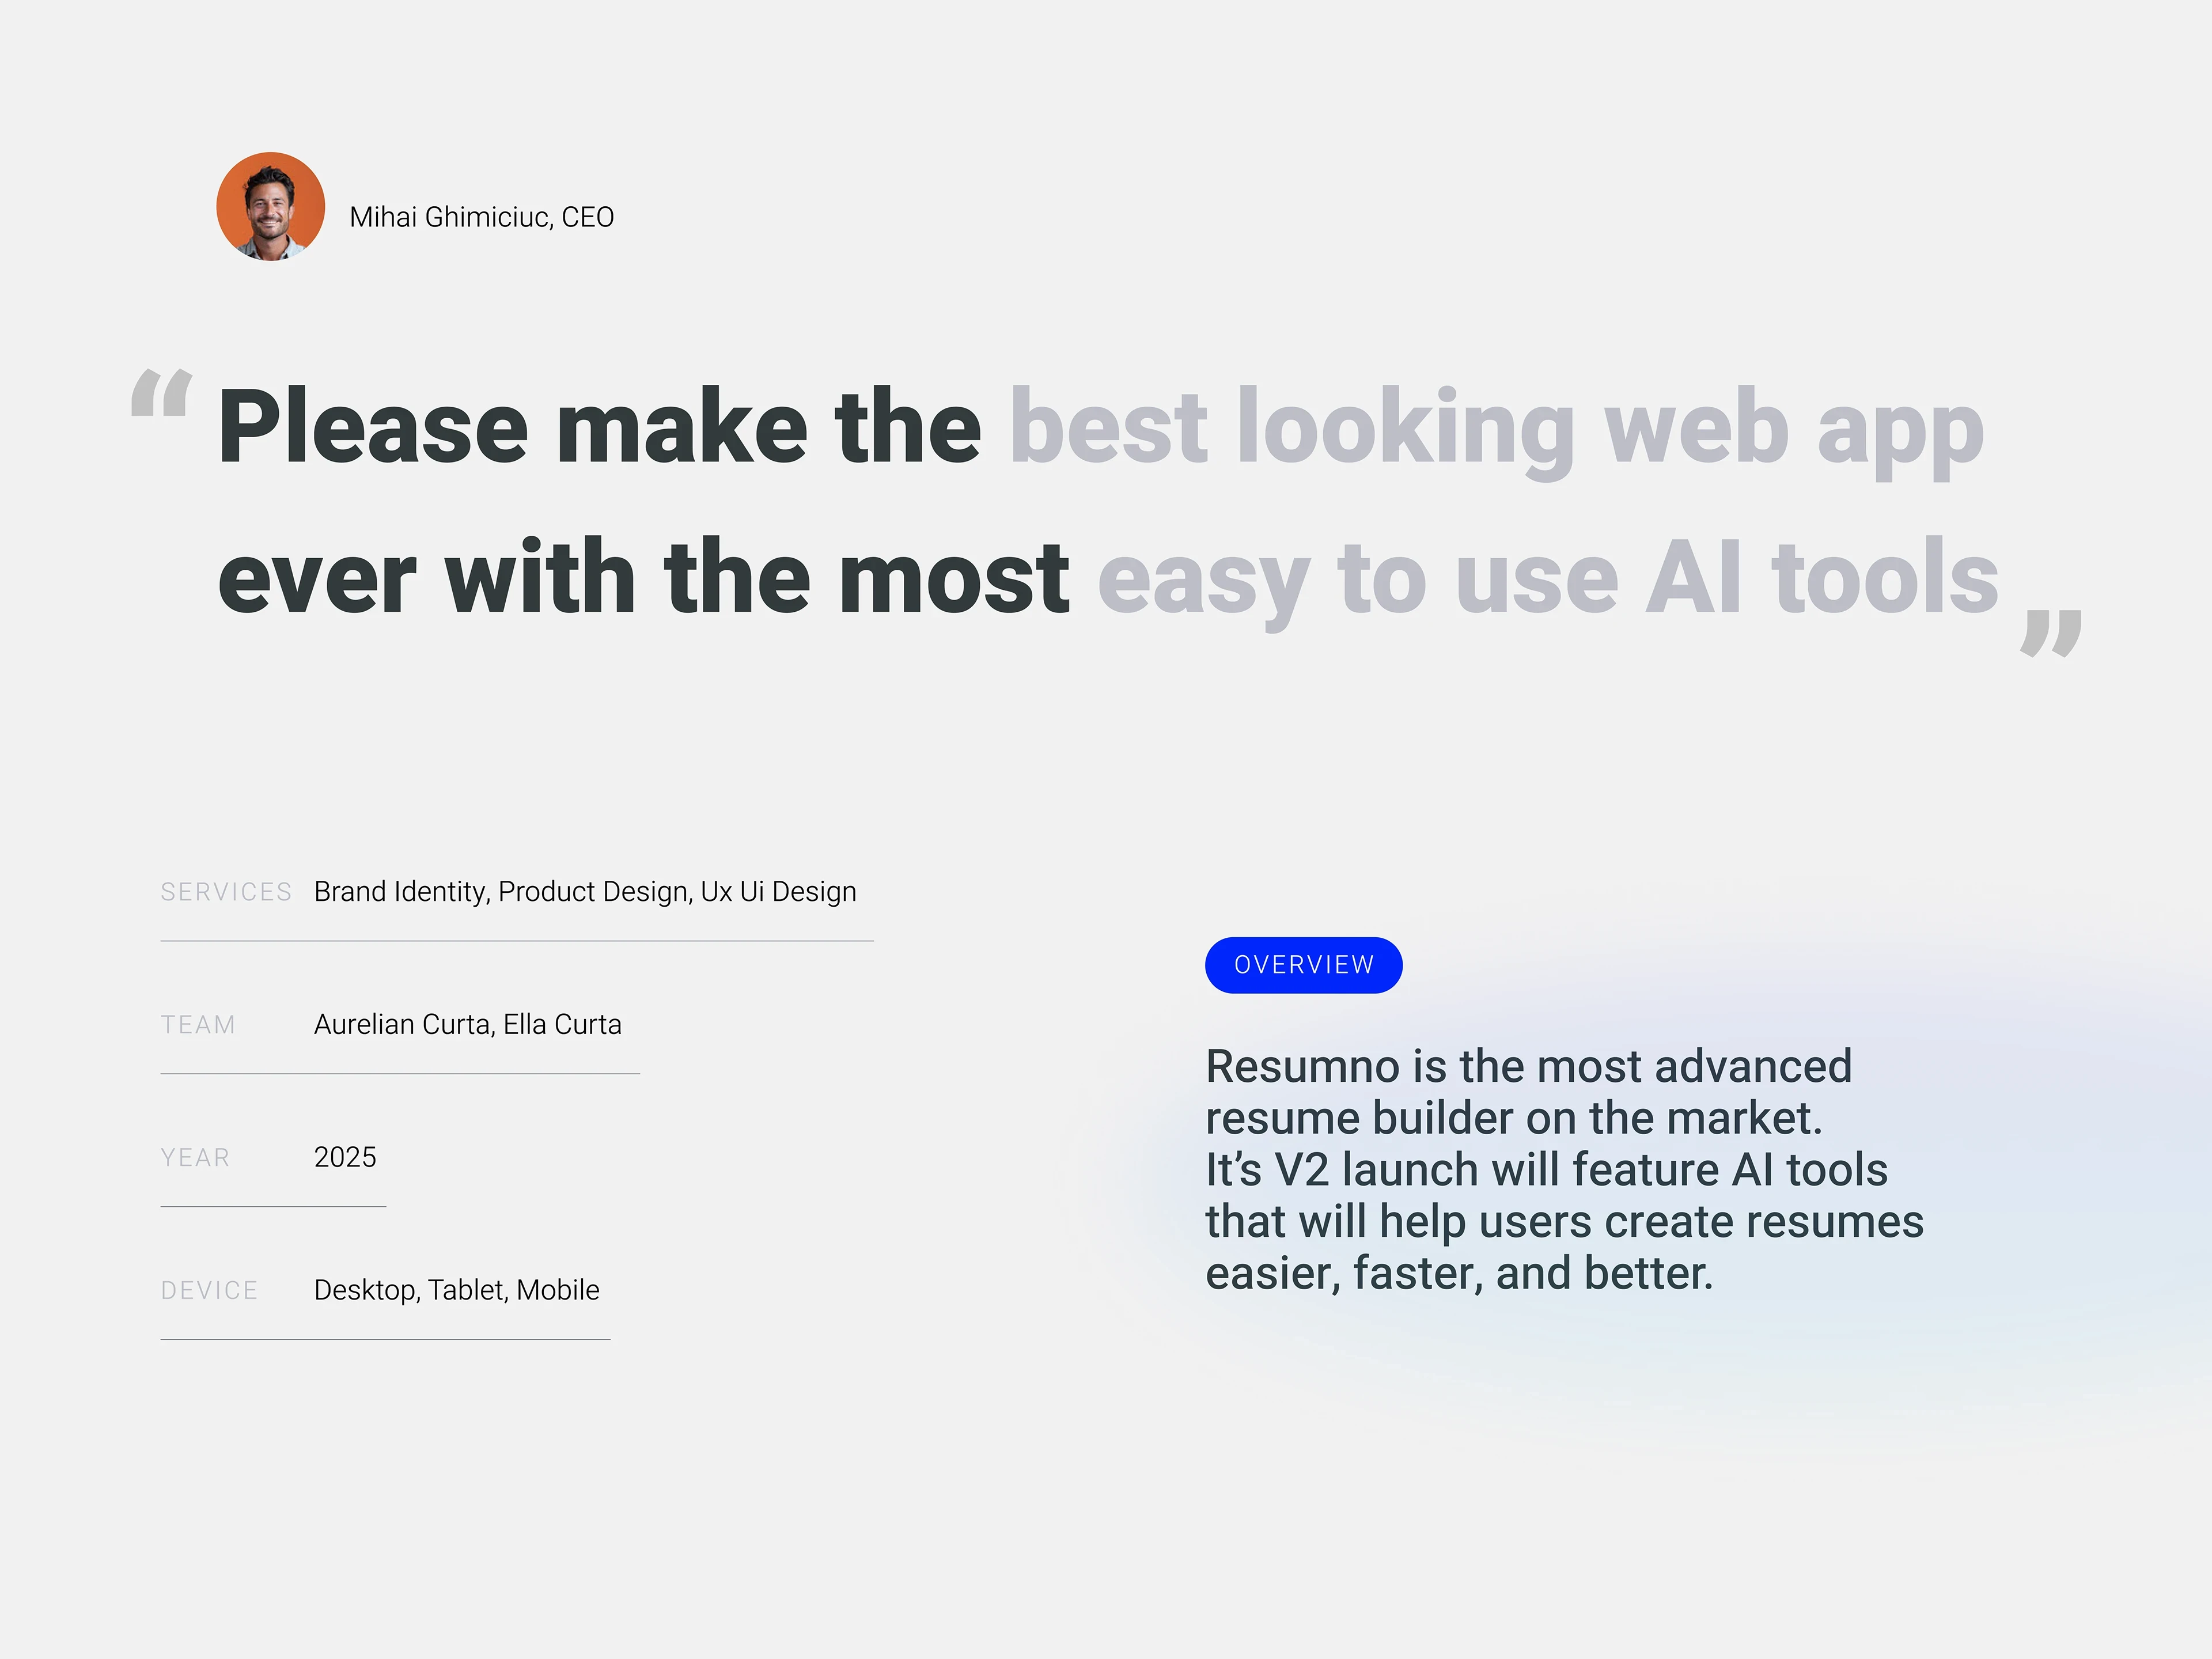Click the CEO avatar photo
Image resolution: width=2212 pixels, height=1659 pixels.
point(270,207)
